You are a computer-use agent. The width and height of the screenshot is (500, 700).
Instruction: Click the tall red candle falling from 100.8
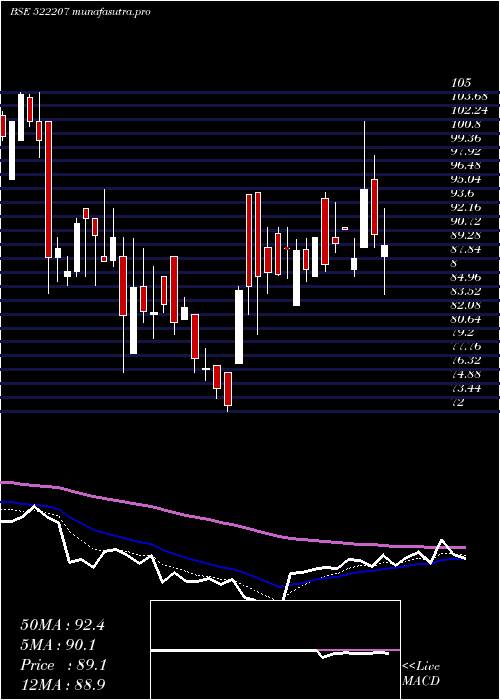pos(48,189)
